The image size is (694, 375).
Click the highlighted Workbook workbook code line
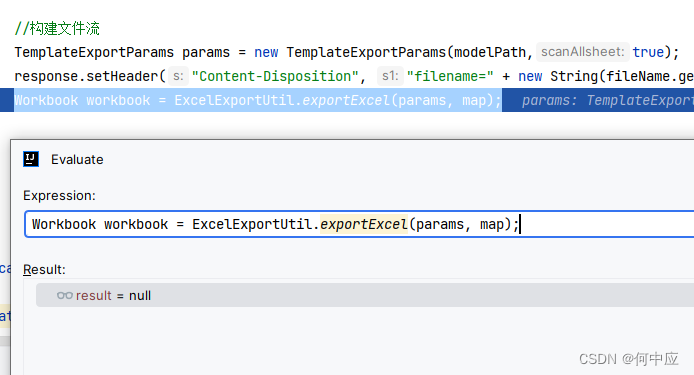click(258, 101)
